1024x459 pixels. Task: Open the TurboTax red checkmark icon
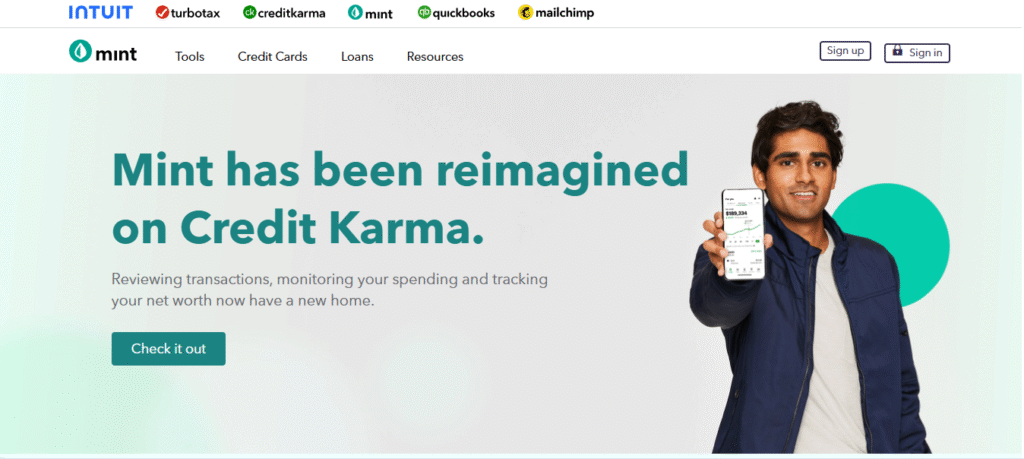[163, 12]
